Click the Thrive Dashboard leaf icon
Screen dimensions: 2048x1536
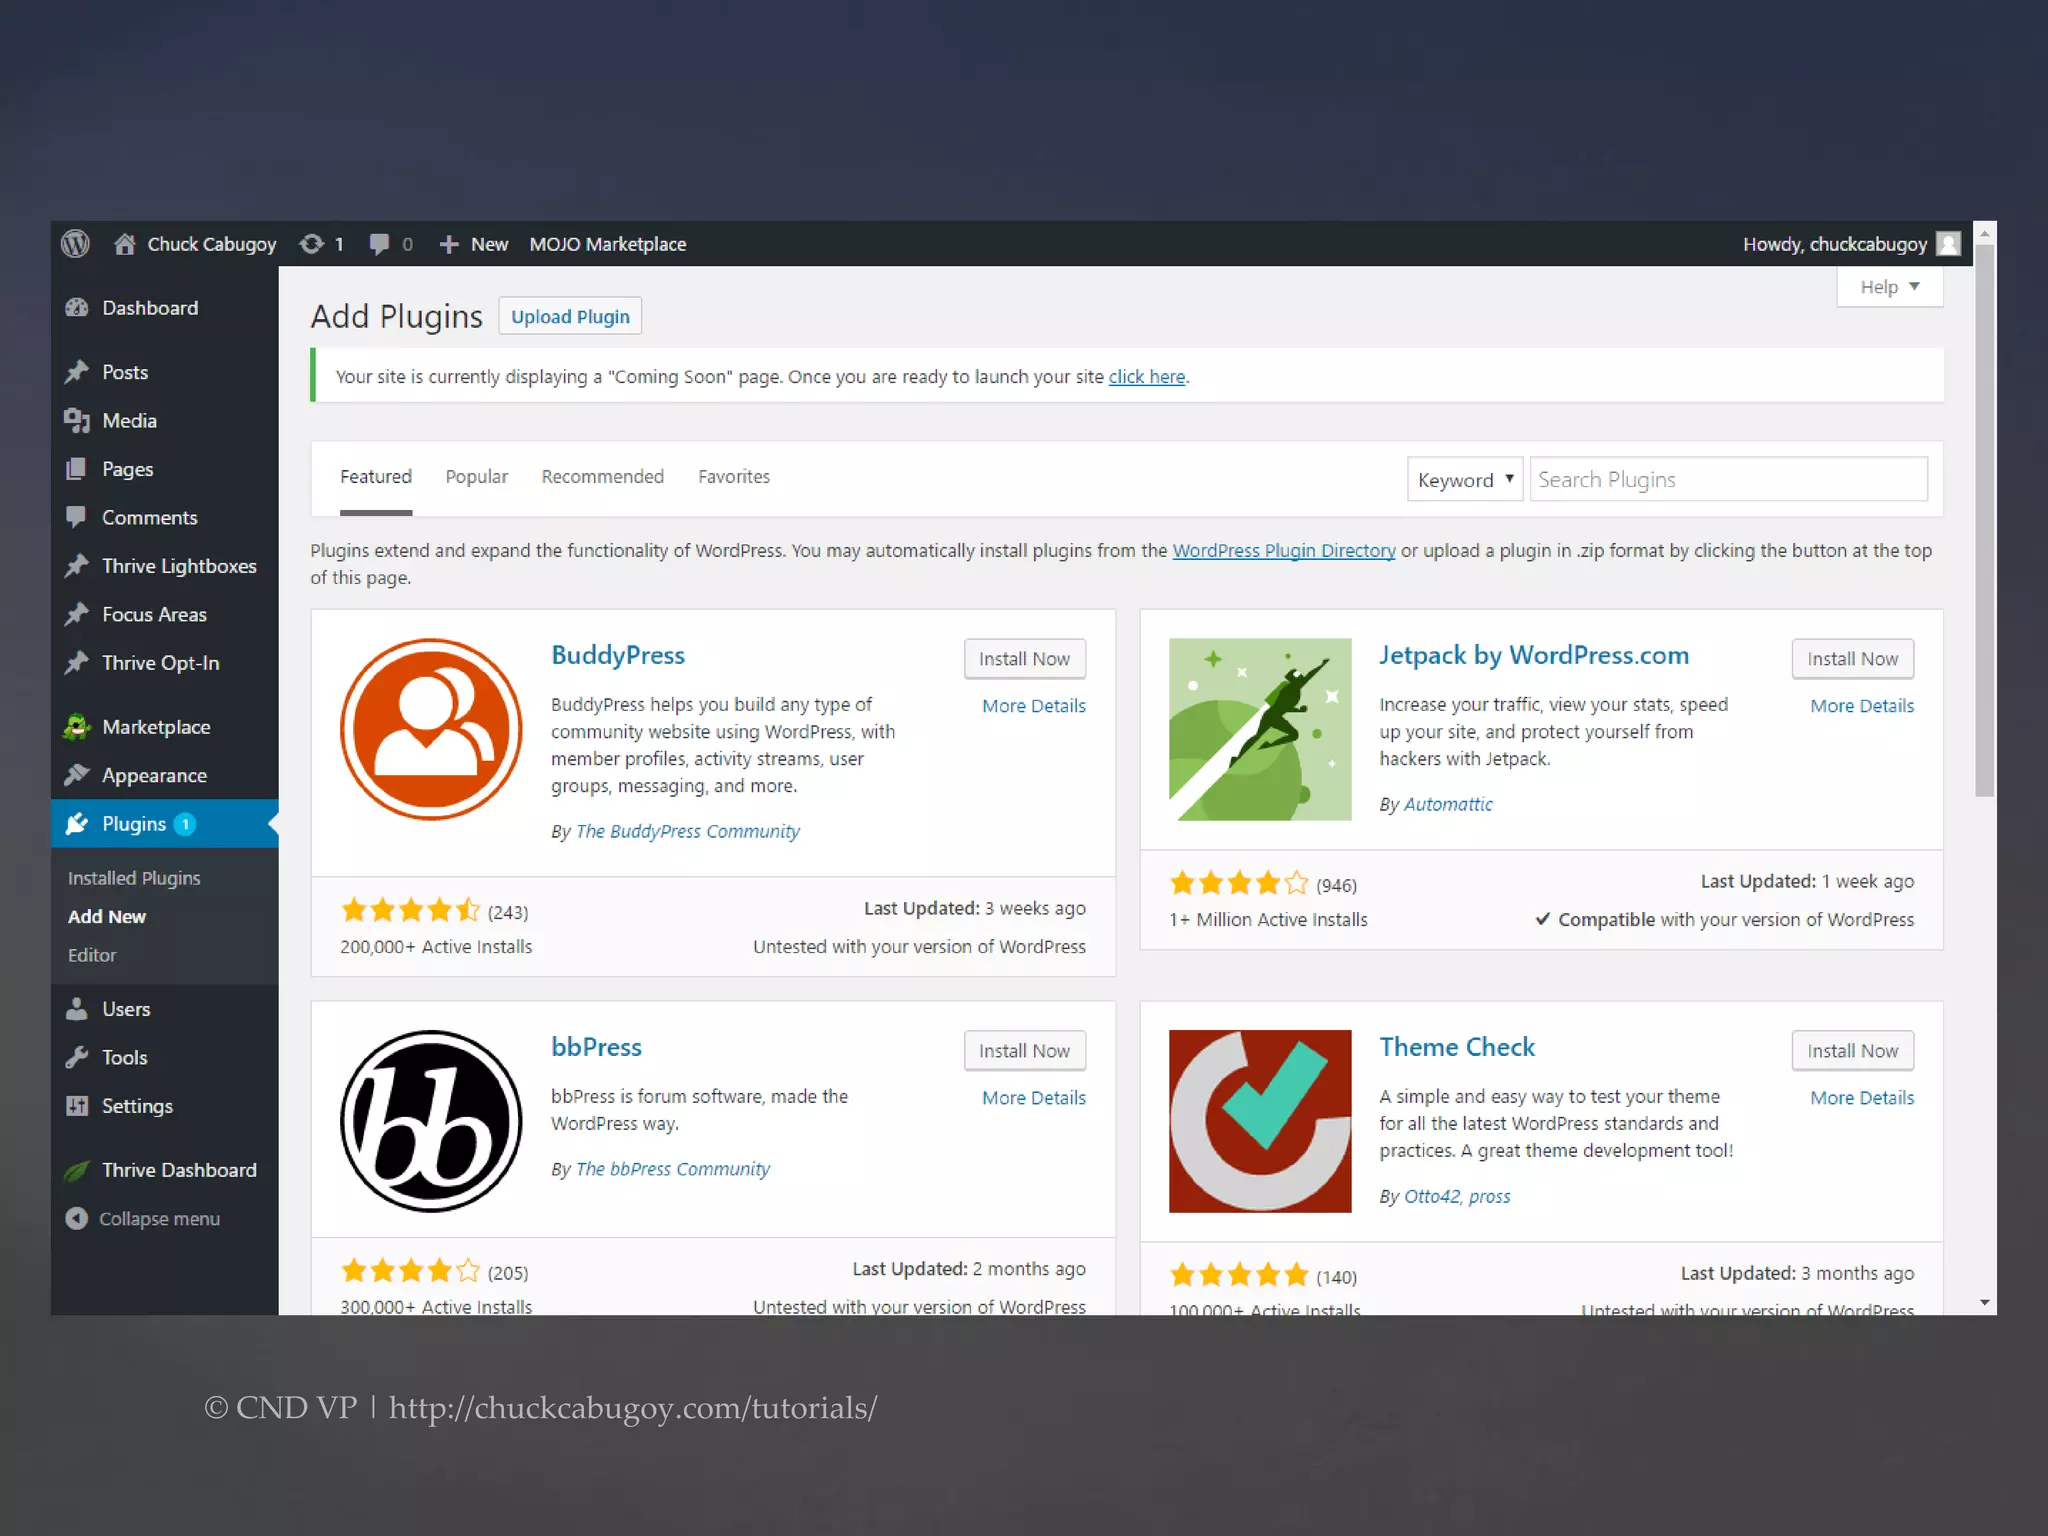tap(77, 1170)
